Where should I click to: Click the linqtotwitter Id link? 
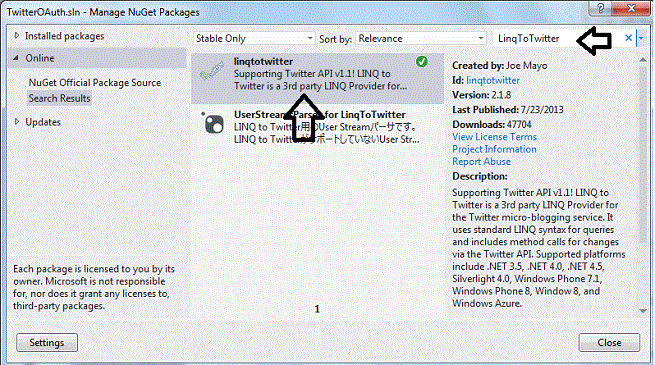493,81
